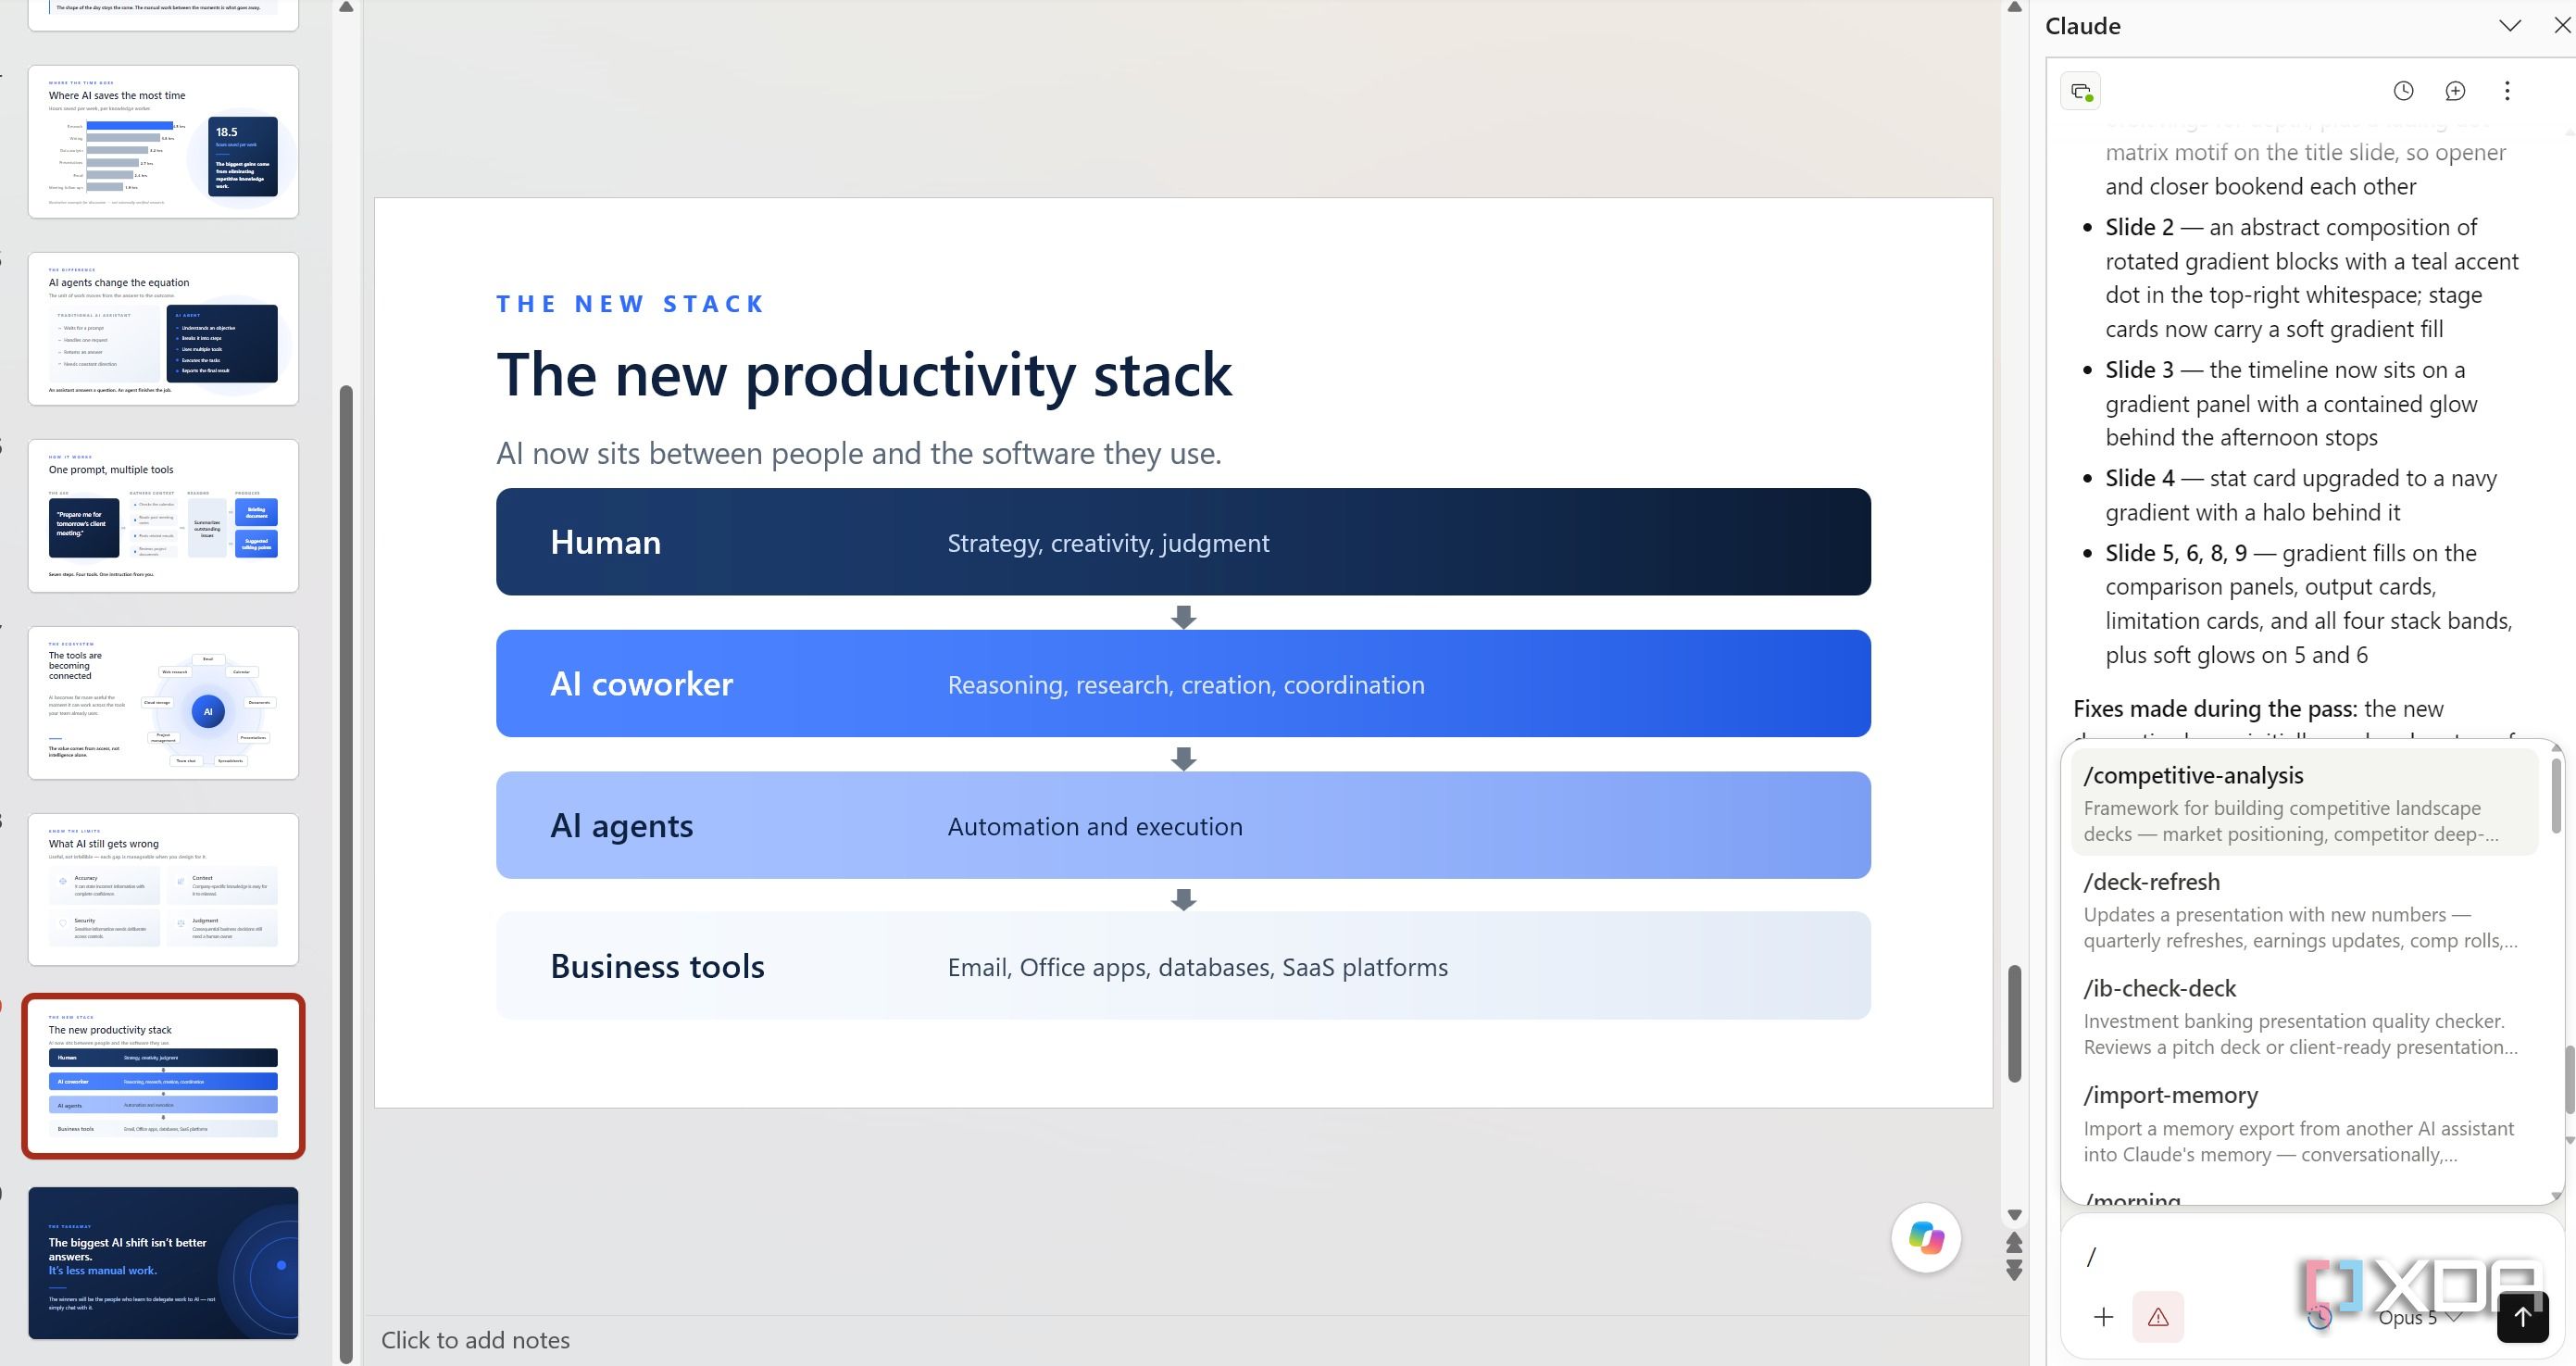Click the connection status icon in the Claude header

tap(2081, 91)
